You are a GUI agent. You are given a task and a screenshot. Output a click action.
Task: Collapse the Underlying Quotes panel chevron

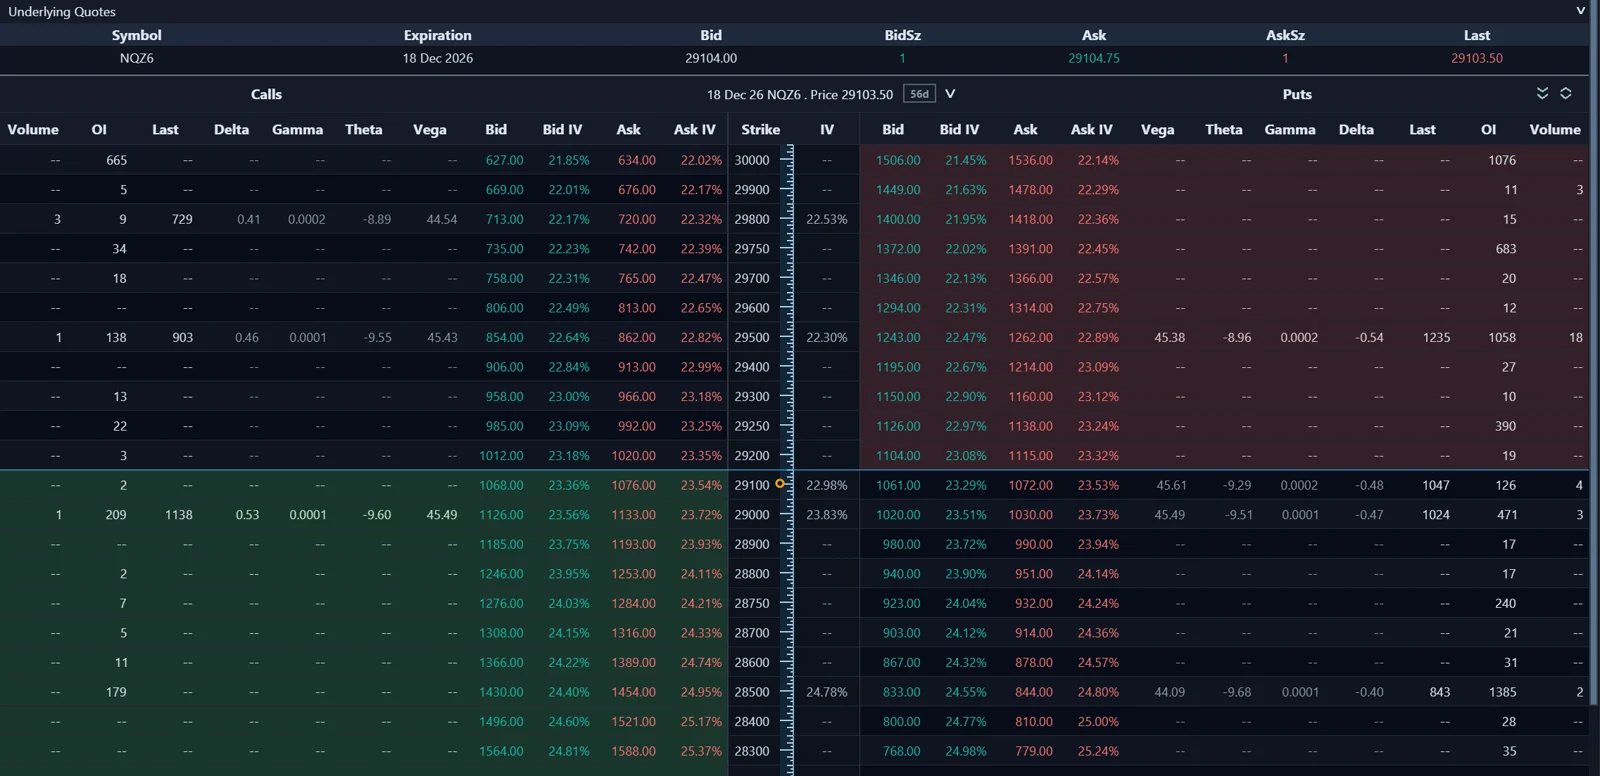[x=1580, y=11]
